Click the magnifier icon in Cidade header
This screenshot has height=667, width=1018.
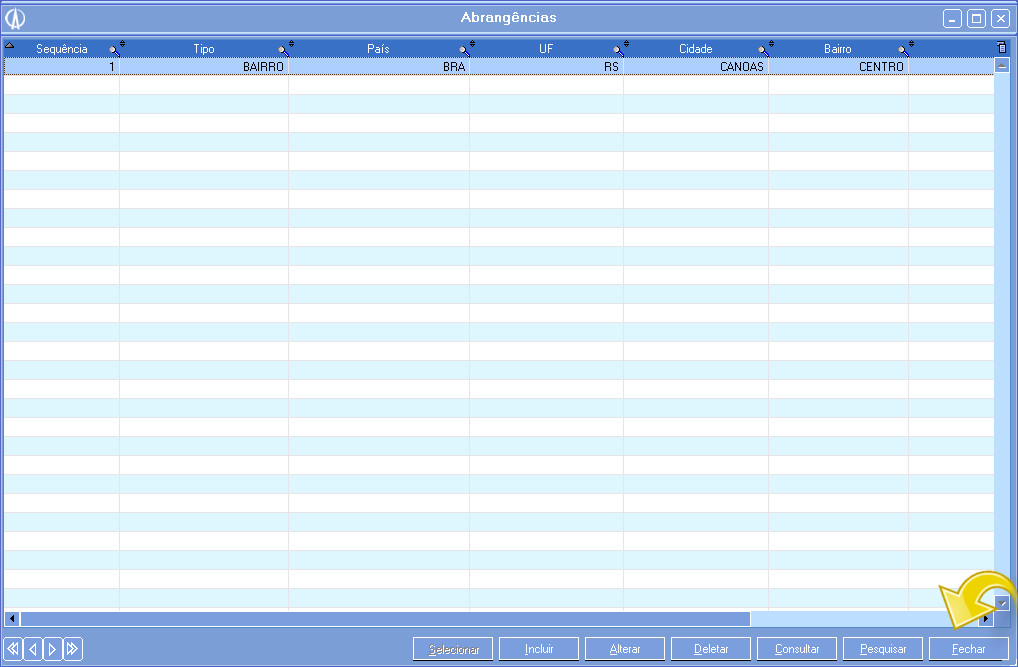click(x=764, y=51)
